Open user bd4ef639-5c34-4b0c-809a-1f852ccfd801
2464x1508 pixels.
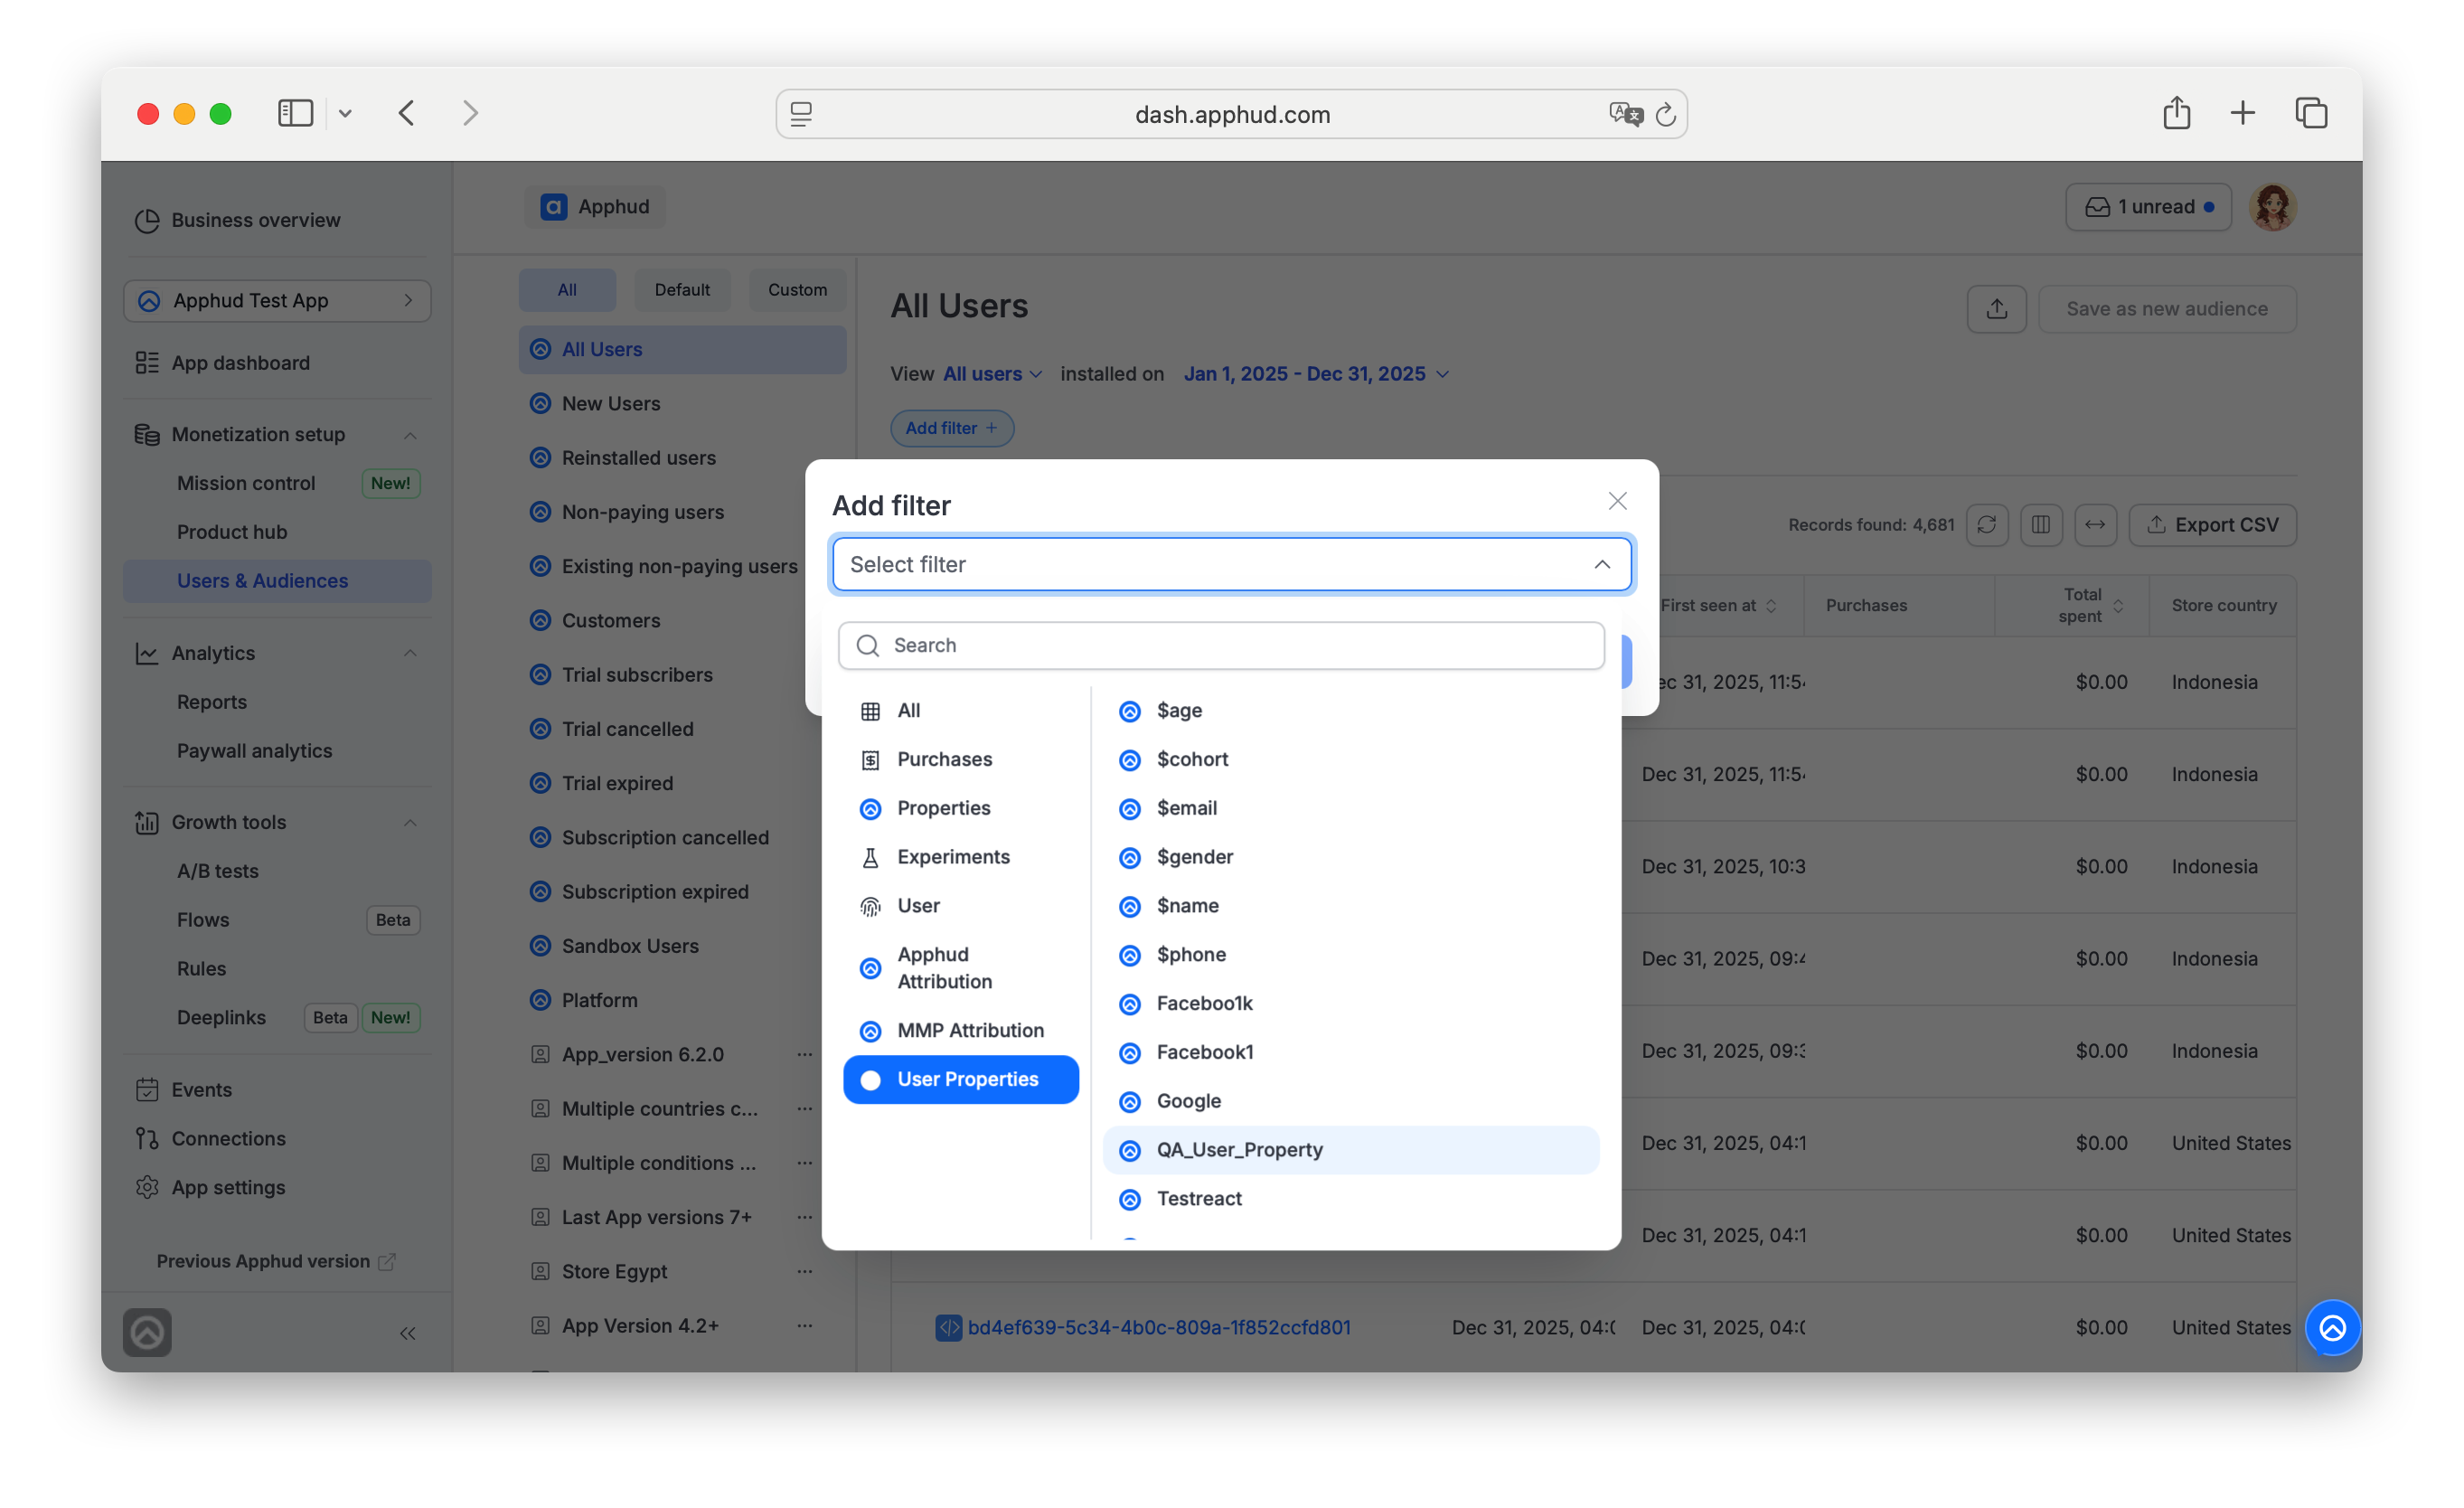point(1158,1328)
